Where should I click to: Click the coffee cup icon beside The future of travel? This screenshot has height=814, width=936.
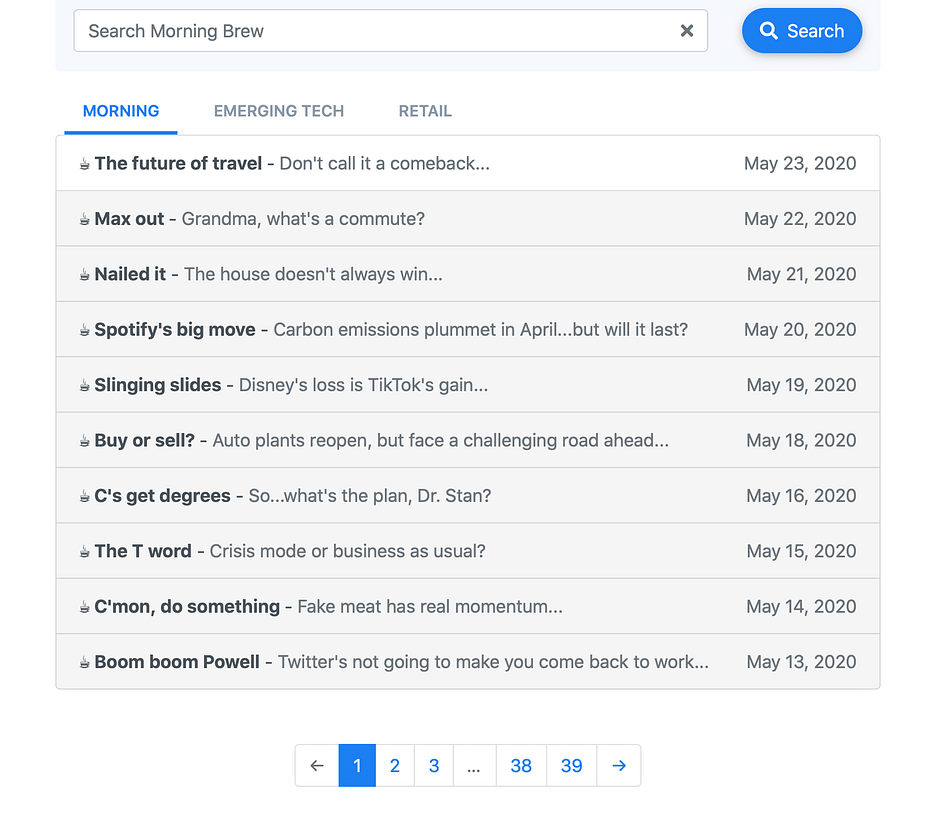(85, 164)
